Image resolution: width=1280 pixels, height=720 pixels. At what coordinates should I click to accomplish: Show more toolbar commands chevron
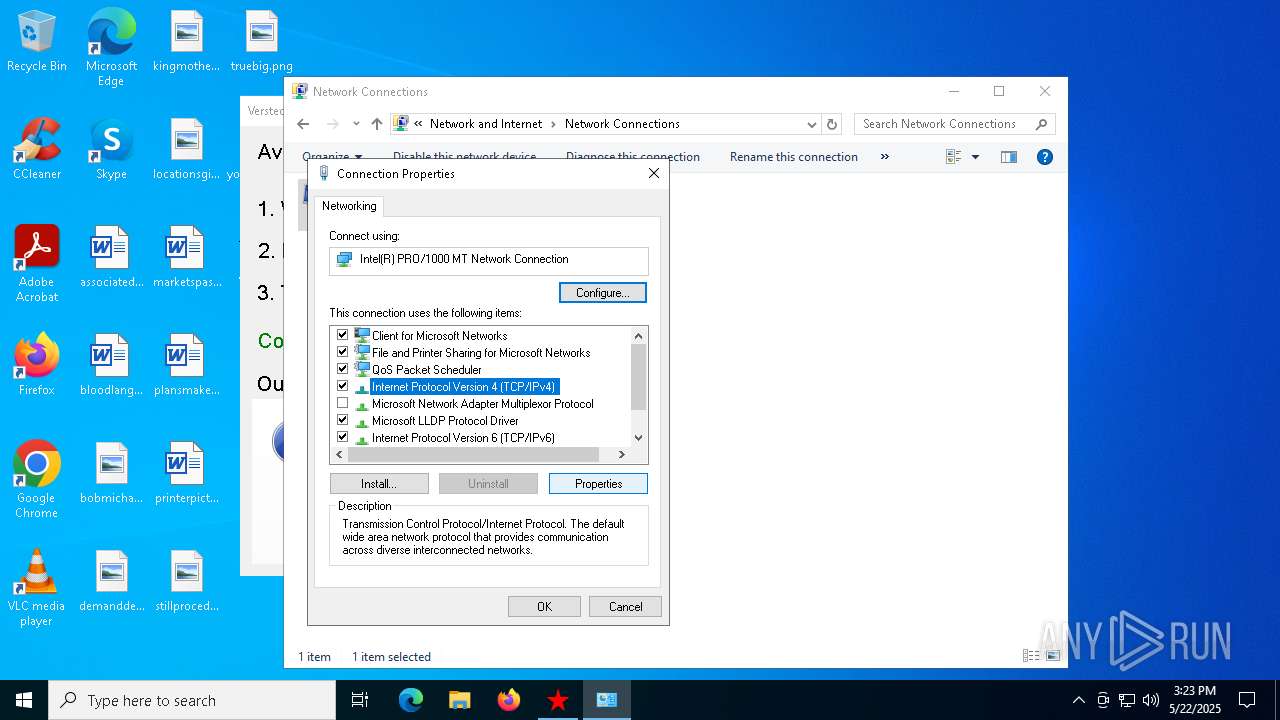click(x=884, y=157)
